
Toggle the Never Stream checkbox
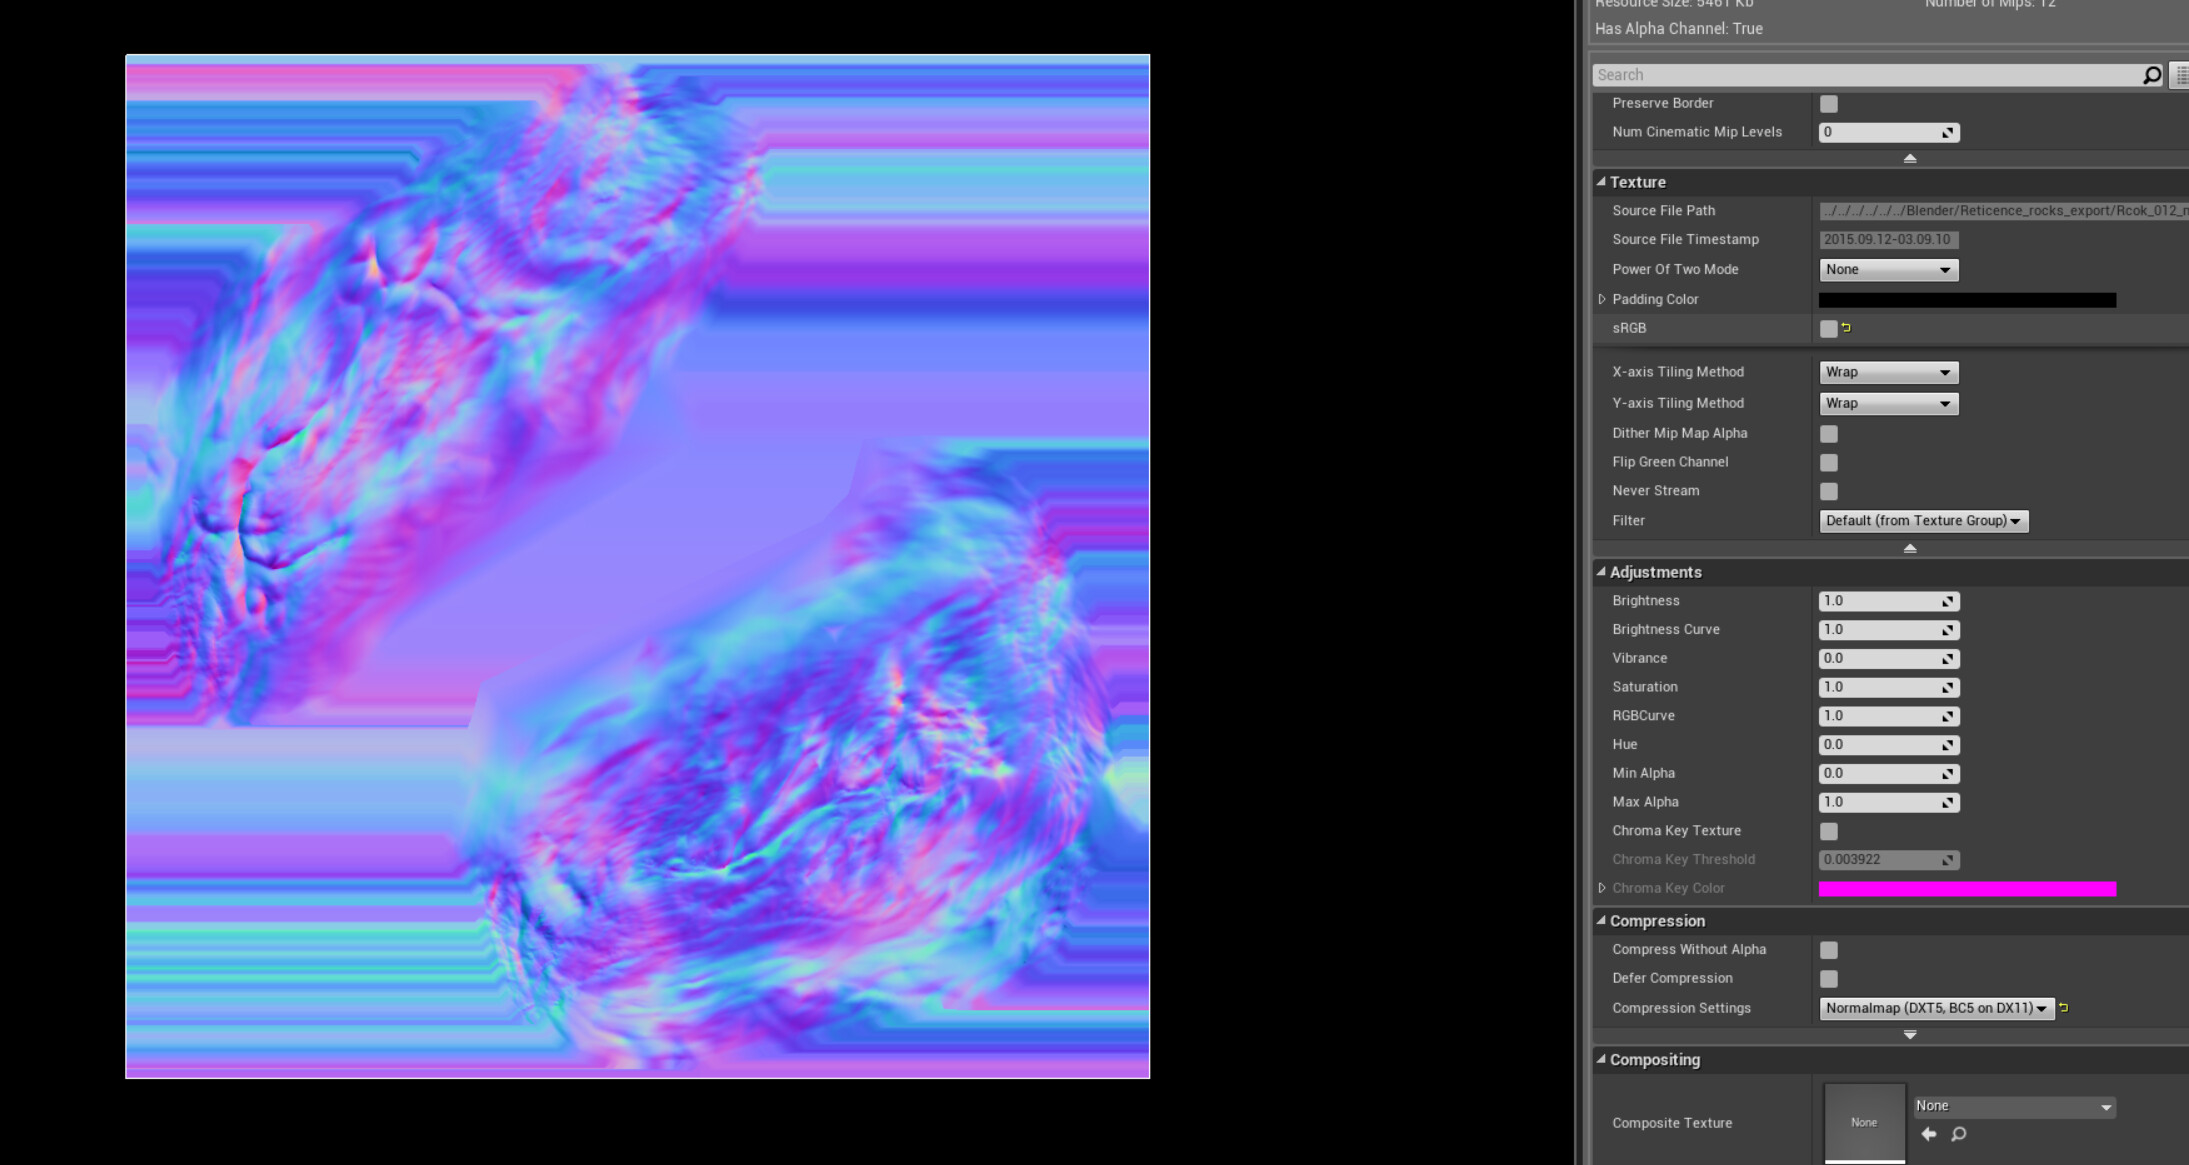pyautogui.click(x=1828, y=491)
